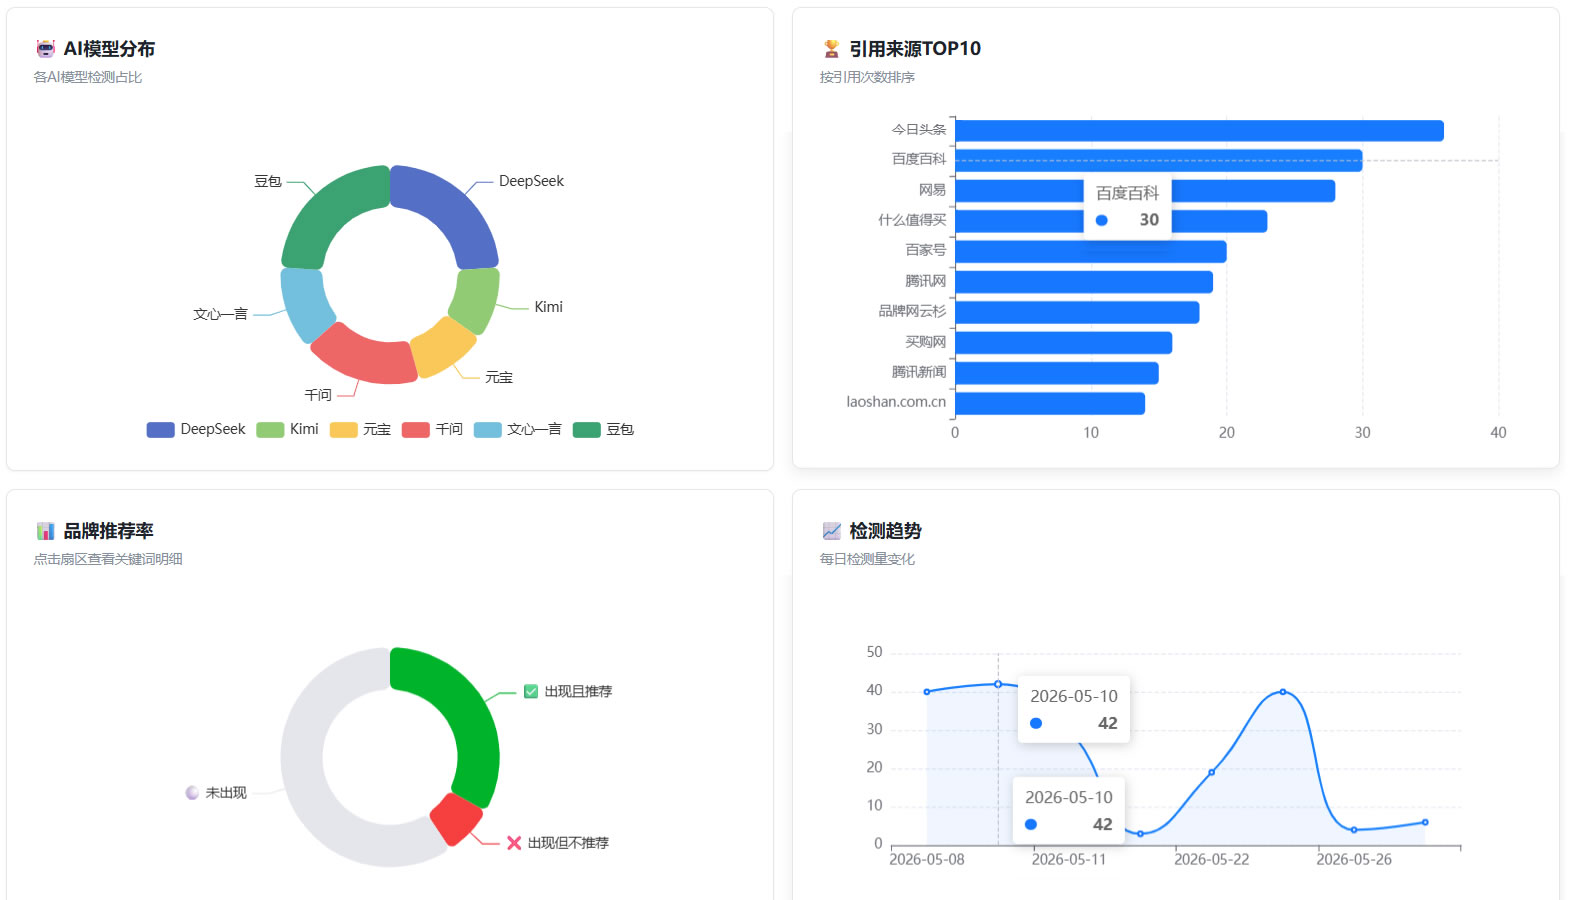Viewport: 1580px width, 900px height.
Task: Click the 2026-05-08 date label
Action: coord(927,859)
